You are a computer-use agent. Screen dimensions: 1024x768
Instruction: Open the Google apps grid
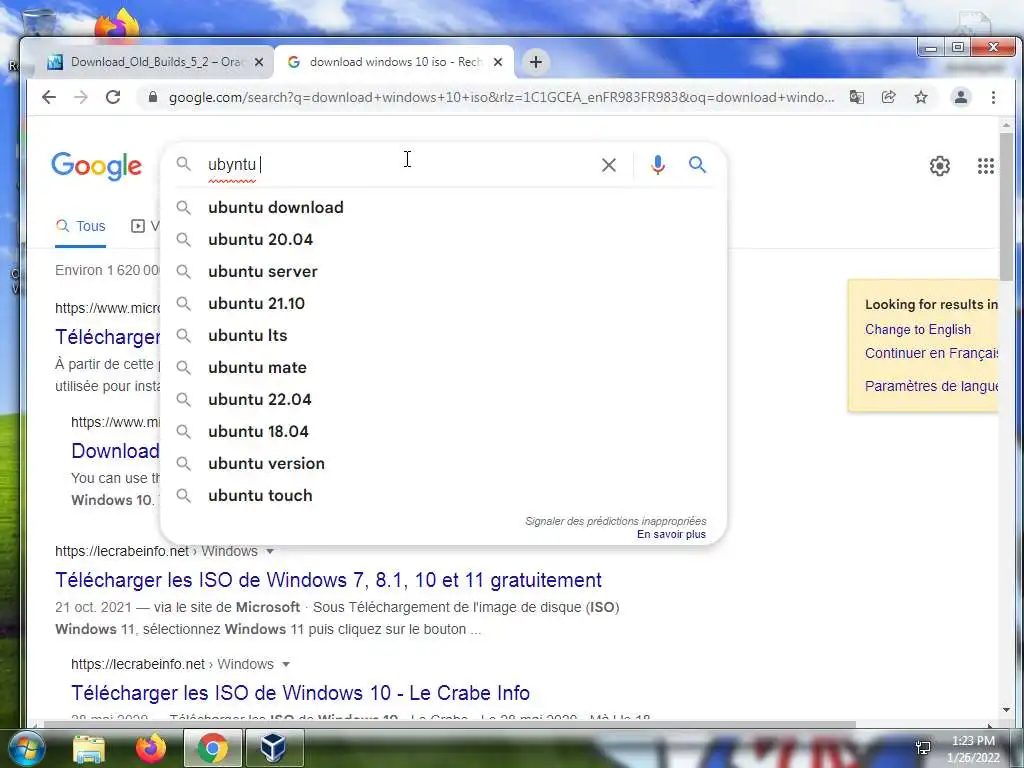click(985, 166)
